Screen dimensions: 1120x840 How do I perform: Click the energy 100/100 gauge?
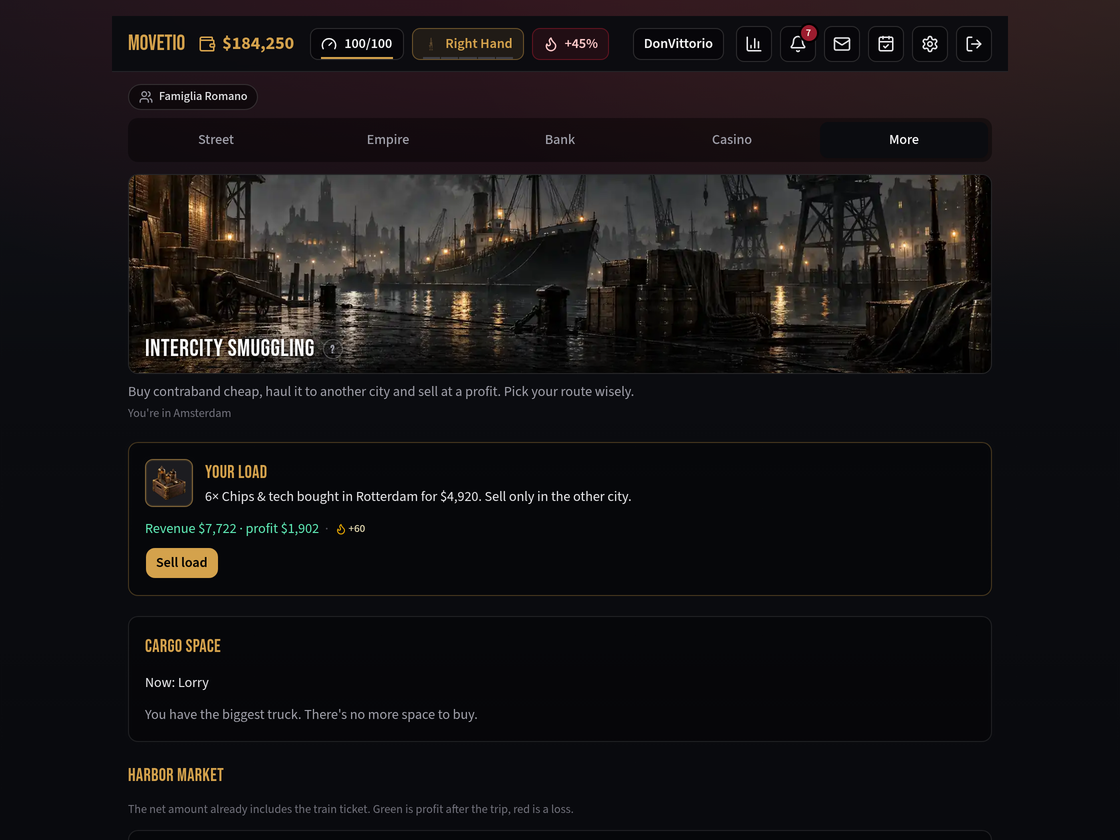click(x=357, y=44)
